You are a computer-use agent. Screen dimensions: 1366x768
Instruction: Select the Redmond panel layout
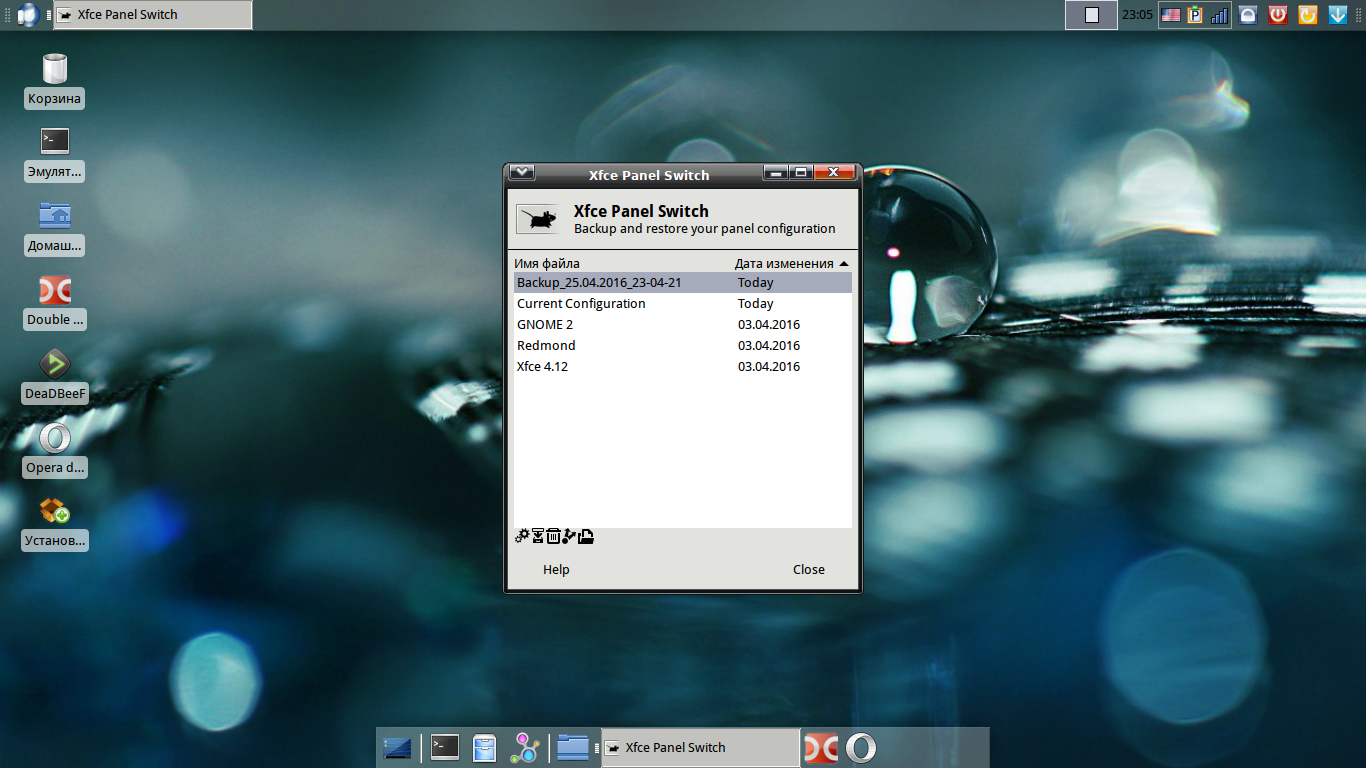tap(683, 346)
